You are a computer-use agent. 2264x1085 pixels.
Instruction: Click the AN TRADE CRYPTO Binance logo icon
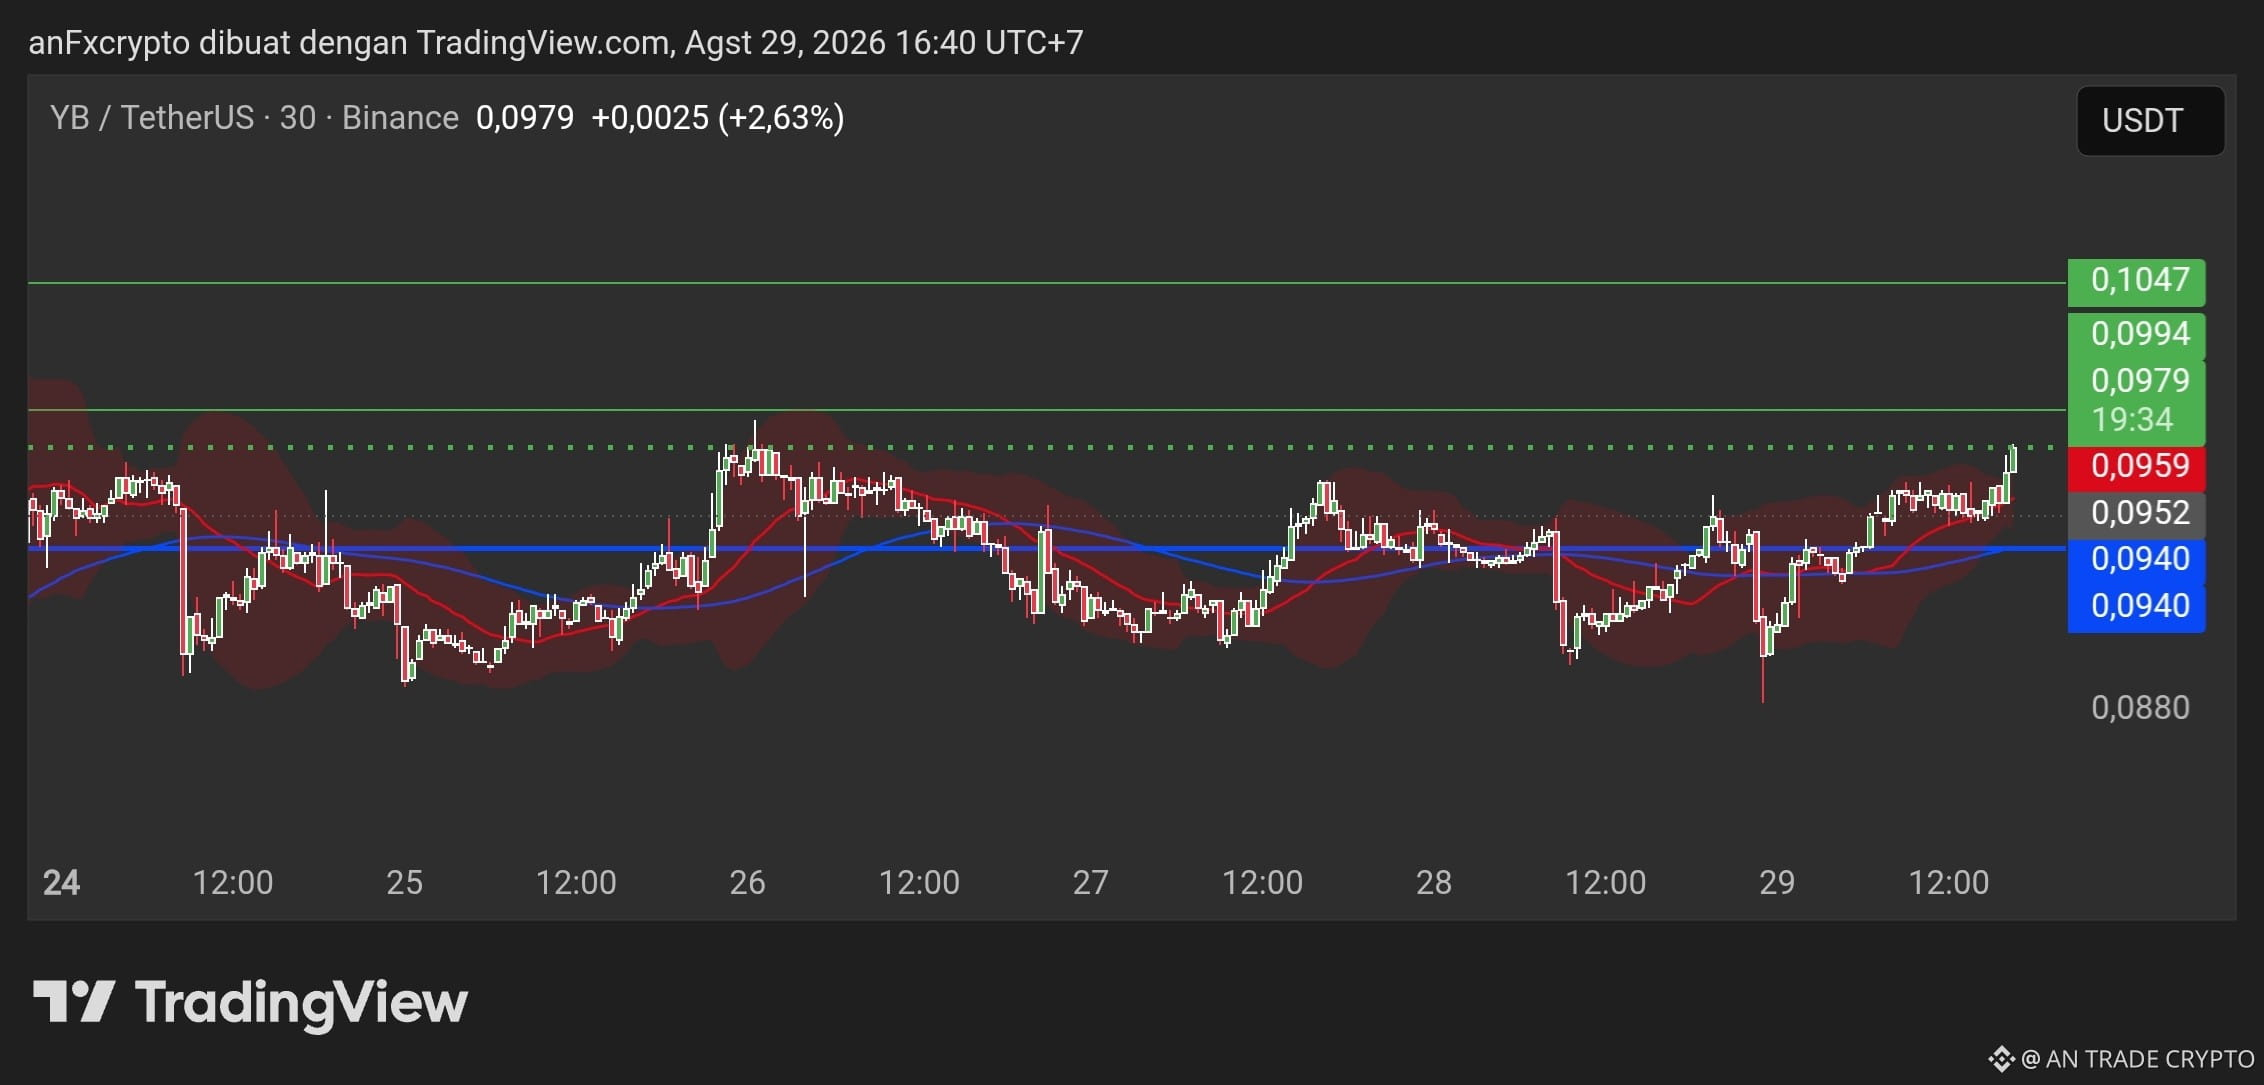coord(2001,1059)
